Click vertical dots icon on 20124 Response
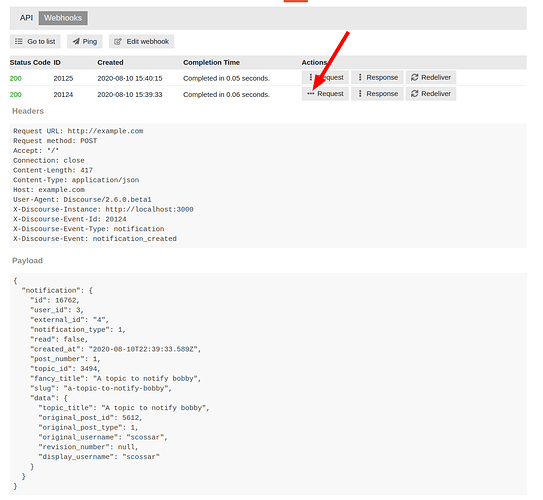This screenshot has width=543, height=500. point(360,93)
